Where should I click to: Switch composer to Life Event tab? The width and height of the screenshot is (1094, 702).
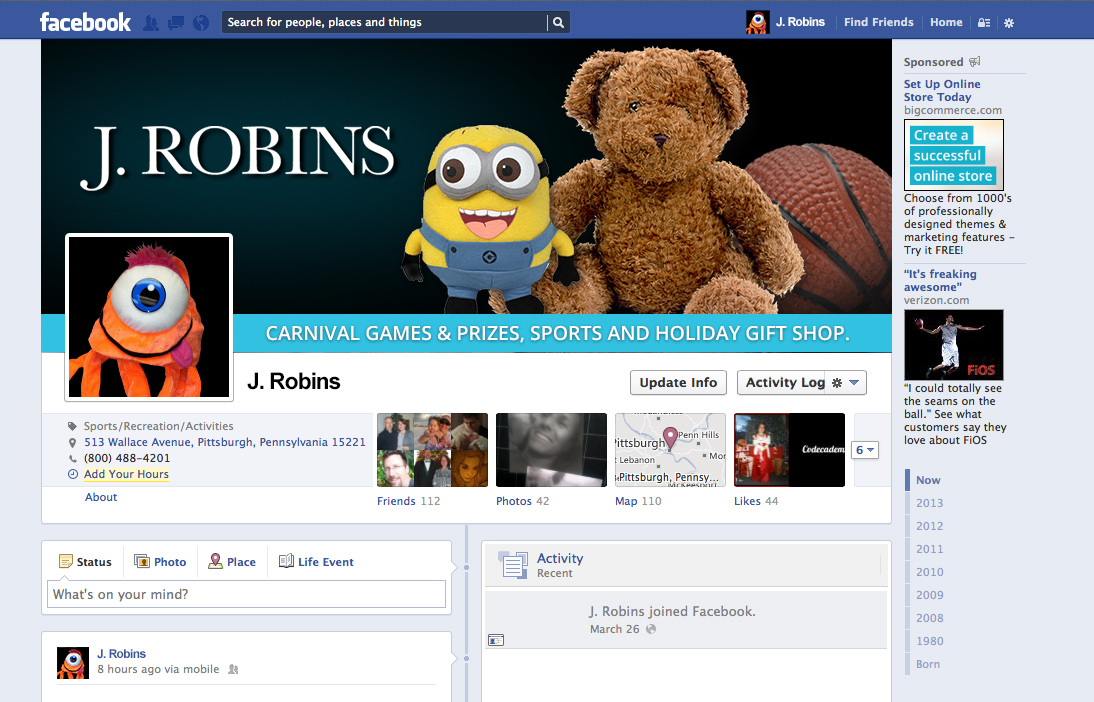tap(317, 562)
